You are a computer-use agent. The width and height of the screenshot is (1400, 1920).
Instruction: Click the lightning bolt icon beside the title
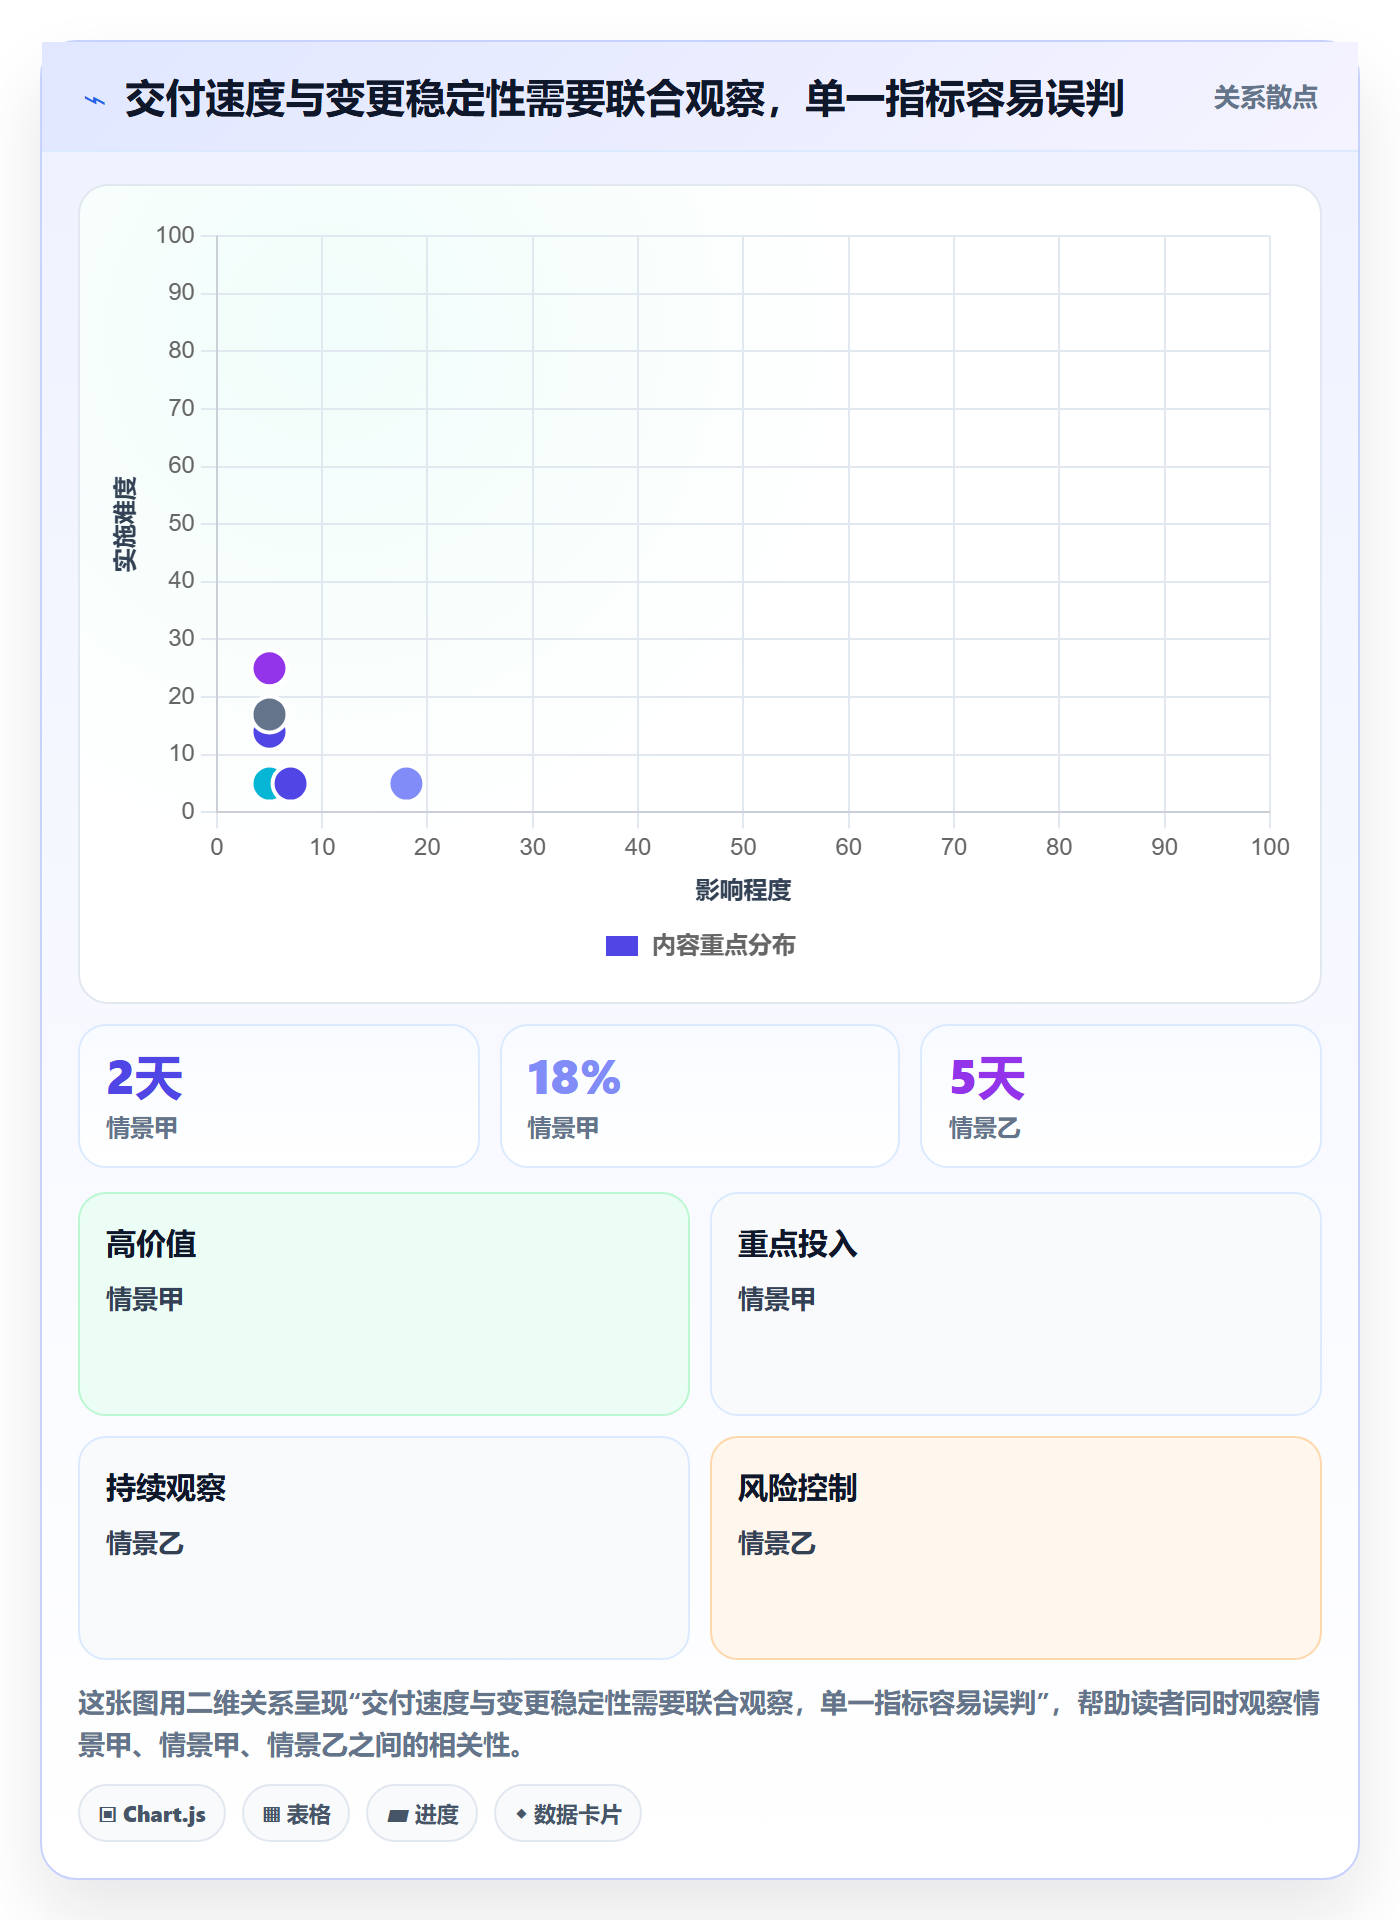[x=95, y=100]
